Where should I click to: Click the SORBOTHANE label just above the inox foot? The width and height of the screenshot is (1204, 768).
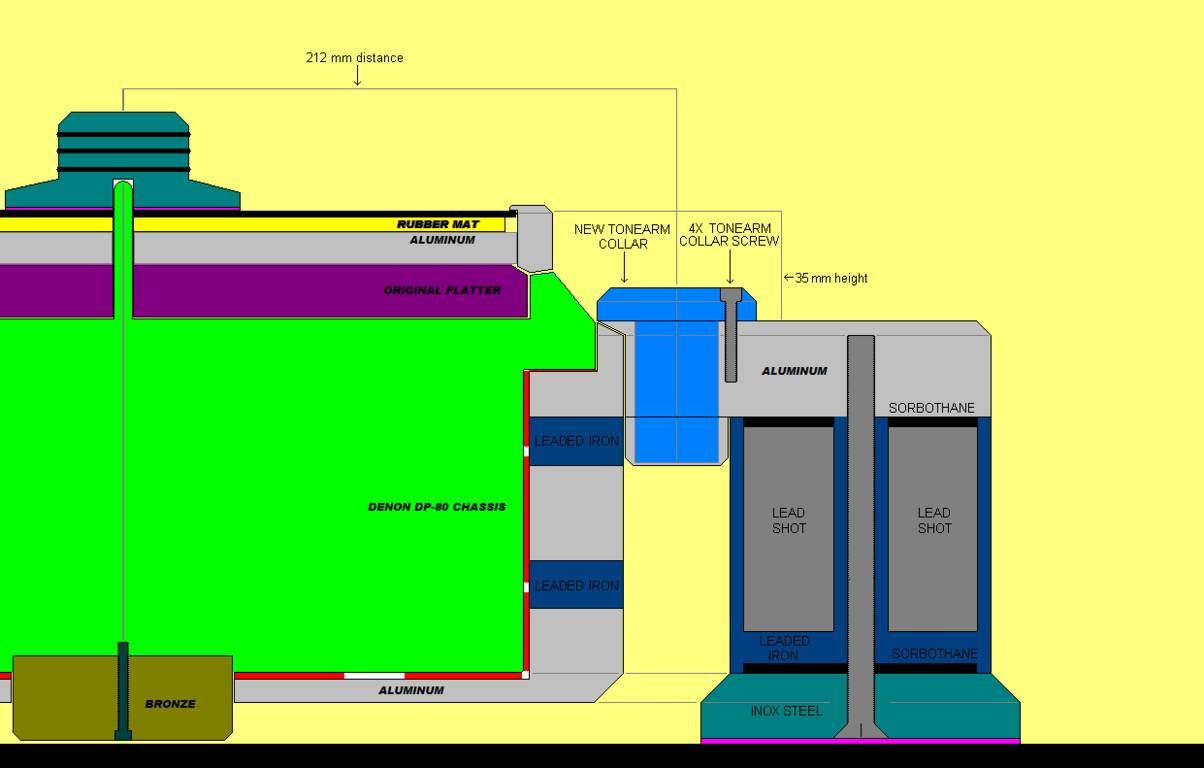934,653
